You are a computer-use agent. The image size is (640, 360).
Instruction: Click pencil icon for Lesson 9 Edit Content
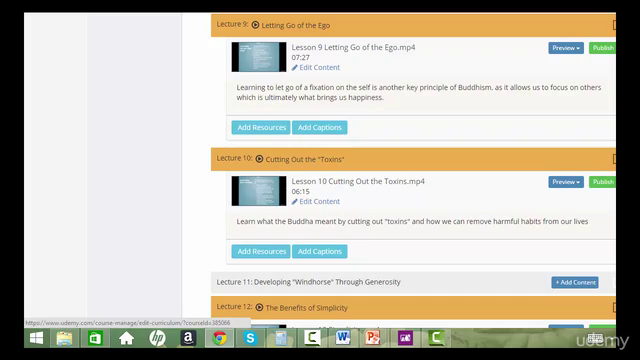coord(295,68)
